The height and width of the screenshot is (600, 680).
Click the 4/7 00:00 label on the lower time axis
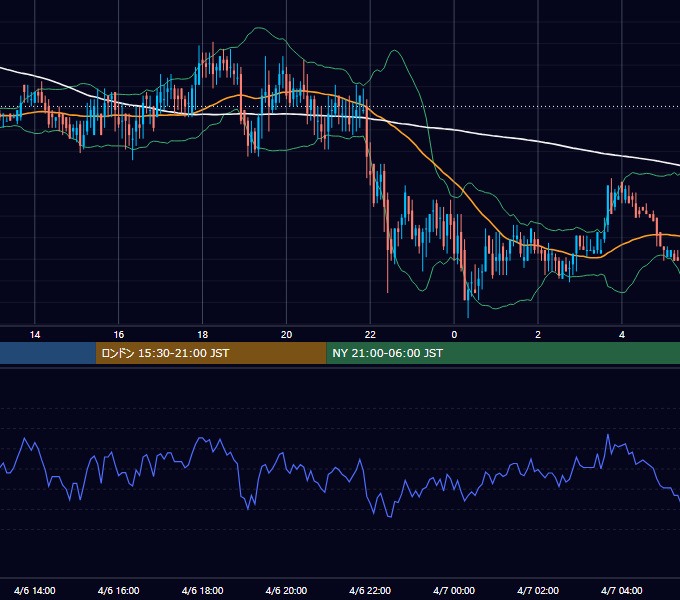(454, 590)
